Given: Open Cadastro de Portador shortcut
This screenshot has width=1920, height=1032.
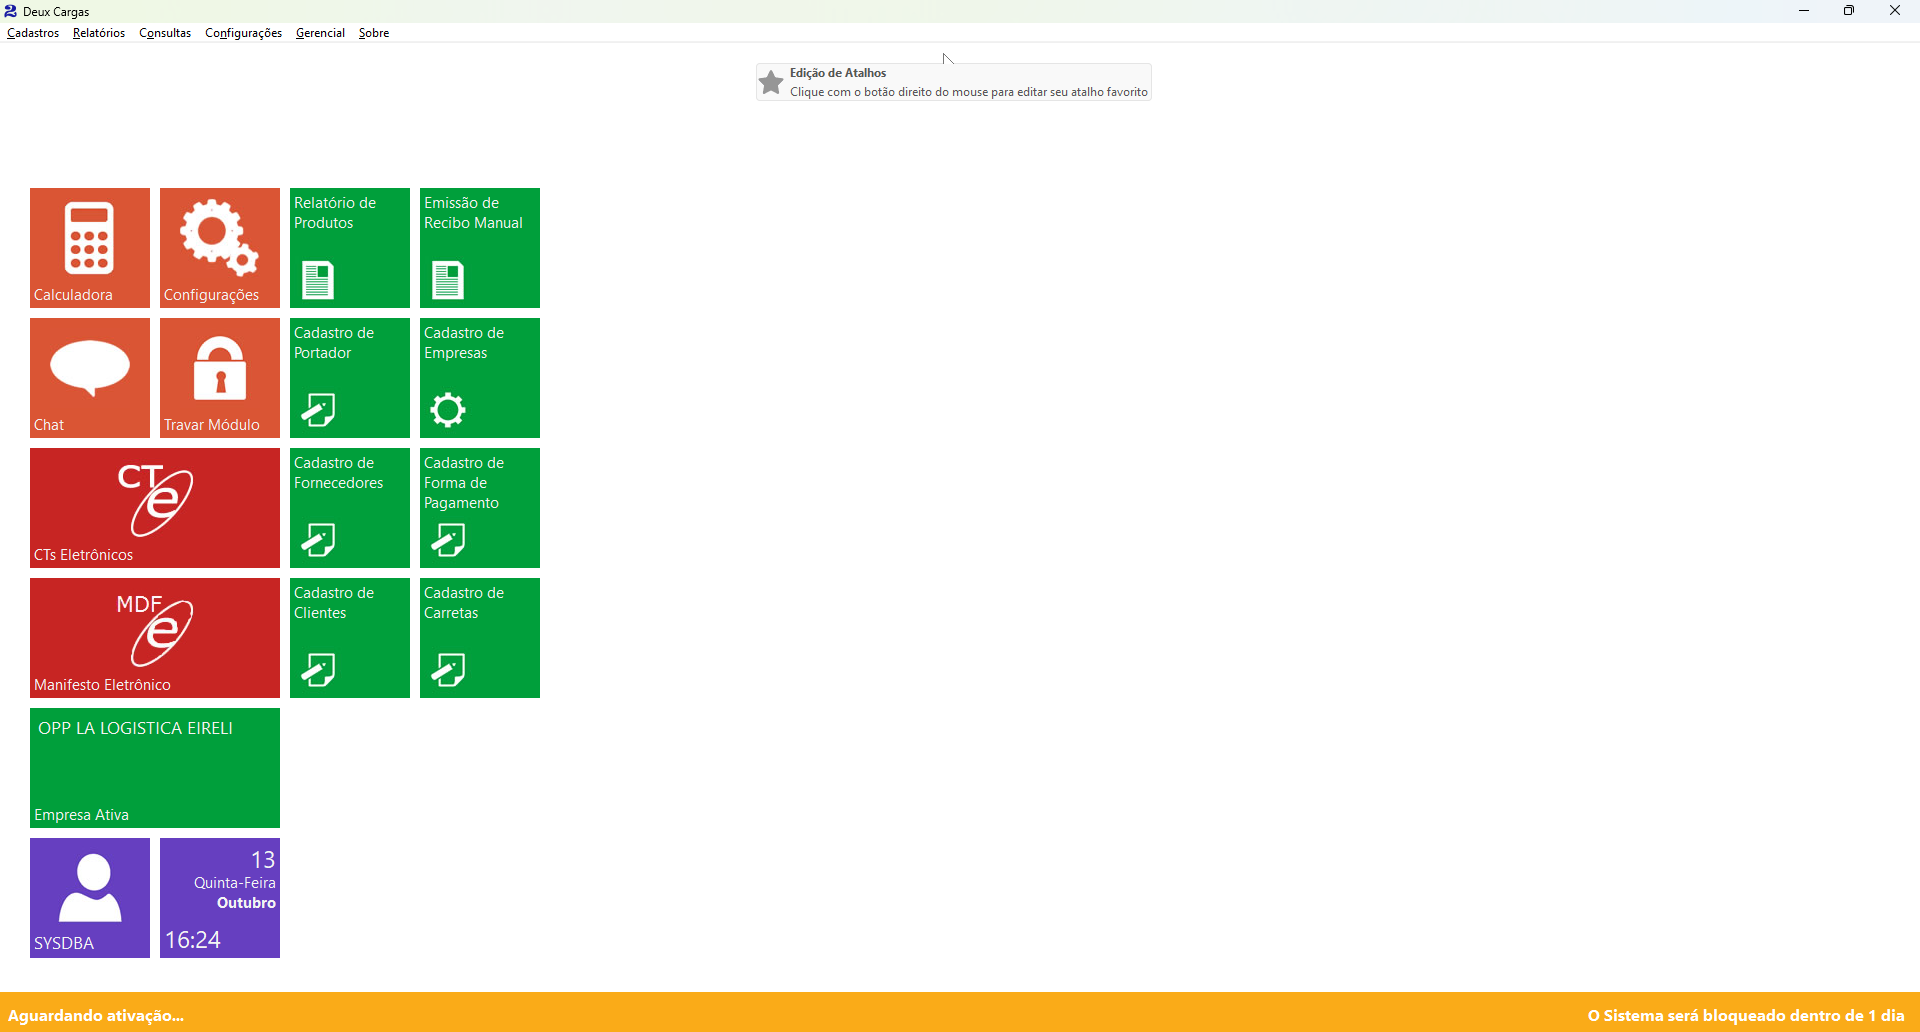Looking at the screenshot, I should [350, 378].
